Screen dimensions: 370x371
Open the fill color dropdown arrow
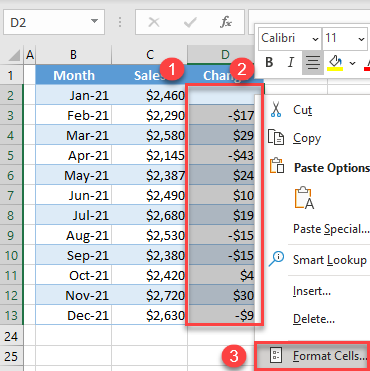(x=353, y=63)
